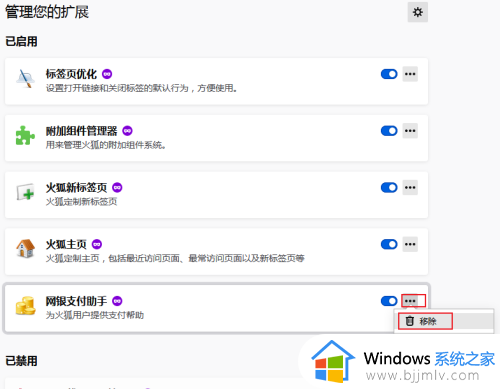Click the 附加组件管理器 extension name
500x389 pixels.
[82, 131]
